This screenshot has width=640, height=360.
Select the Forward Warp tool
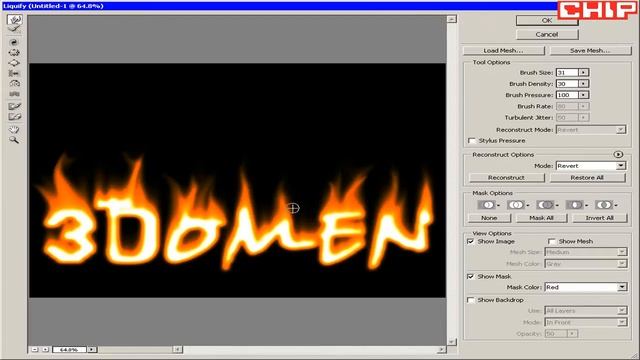pos(15,20)
